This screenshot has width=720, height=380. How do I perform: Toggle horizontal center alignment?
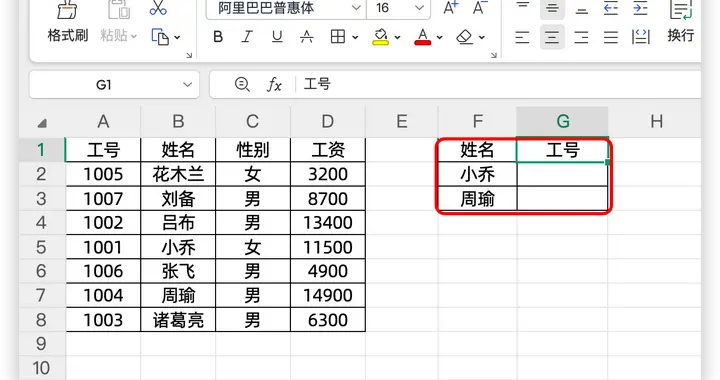point(552,37)
